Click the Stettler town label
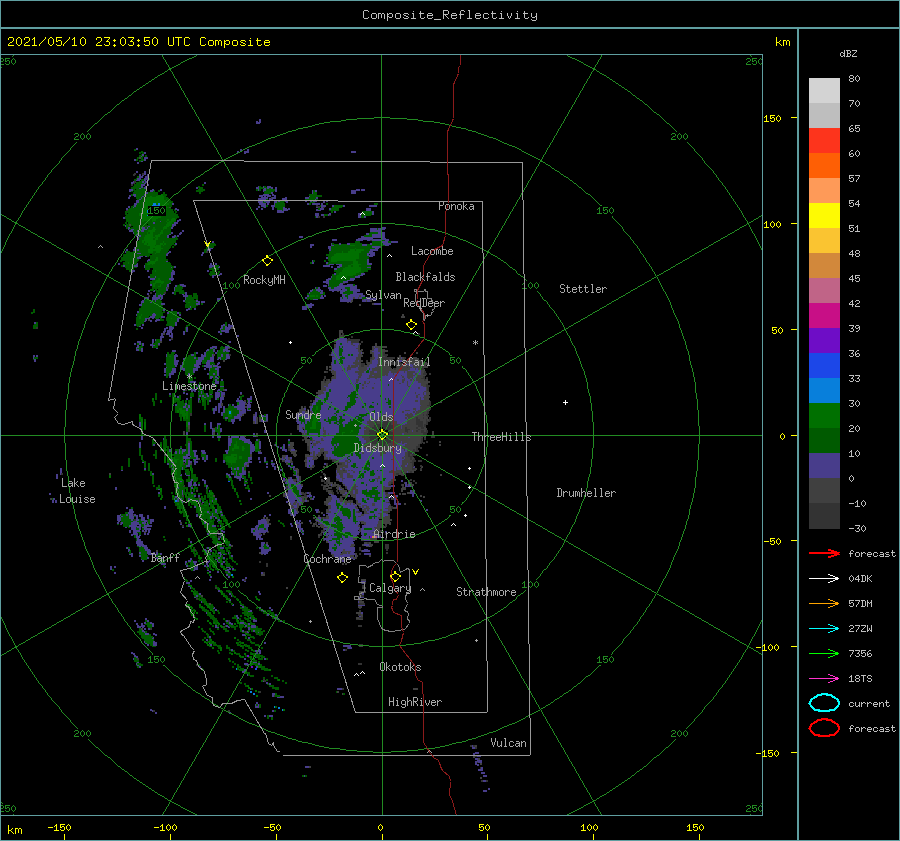Image resolution: width=900 pixels, height=841 pixels. (x=583, y=289)
